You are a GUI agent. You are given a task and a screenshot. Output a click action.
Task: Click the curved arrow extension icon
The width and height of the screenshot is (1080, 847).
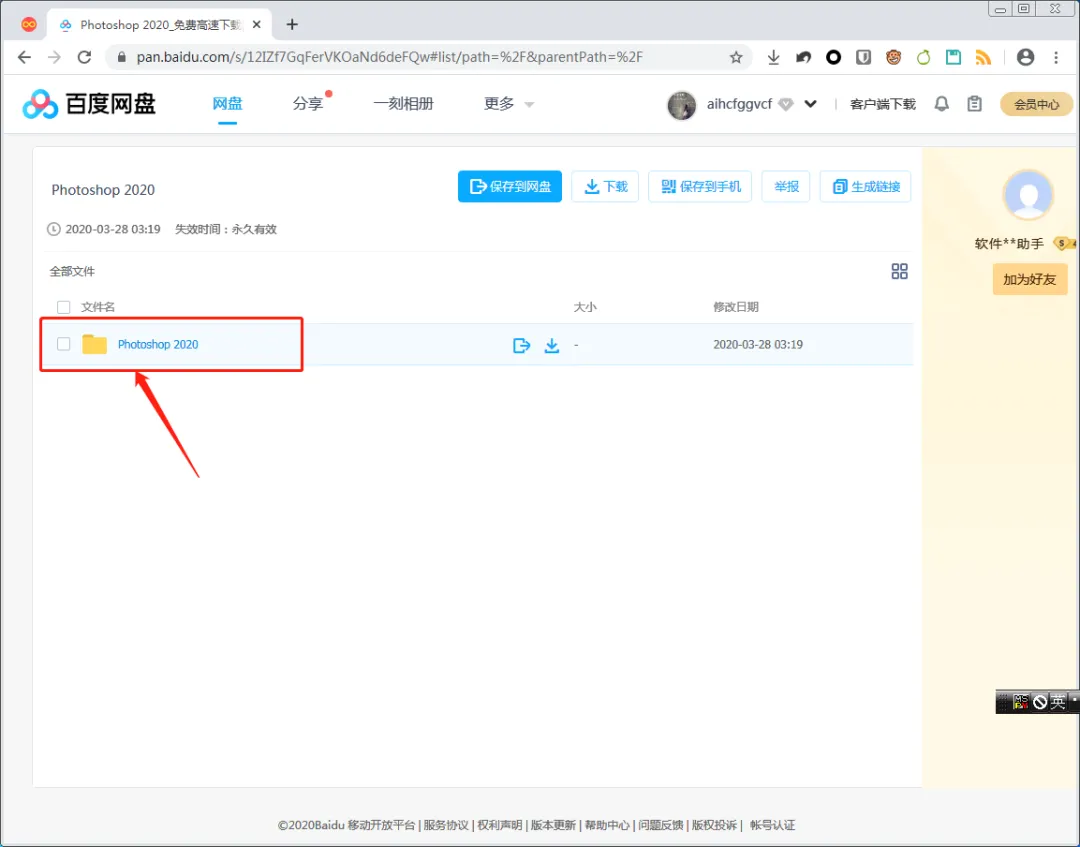click(x=803, y=57)
